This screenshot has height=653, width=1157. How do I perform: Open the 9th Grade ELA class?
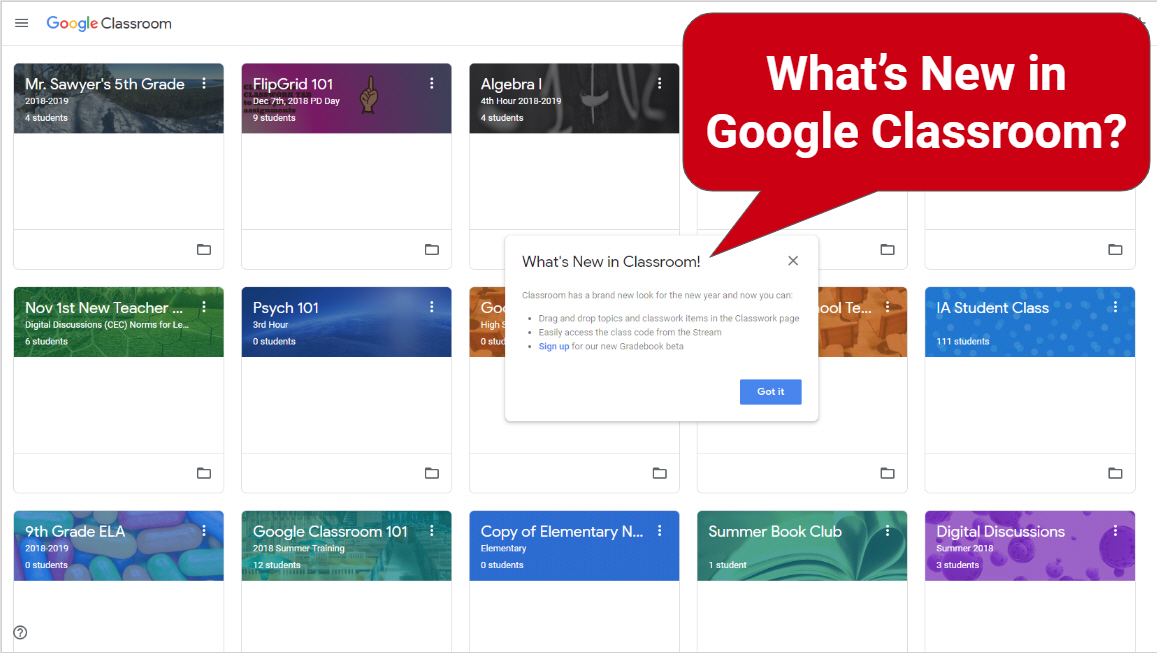(75, 531)
